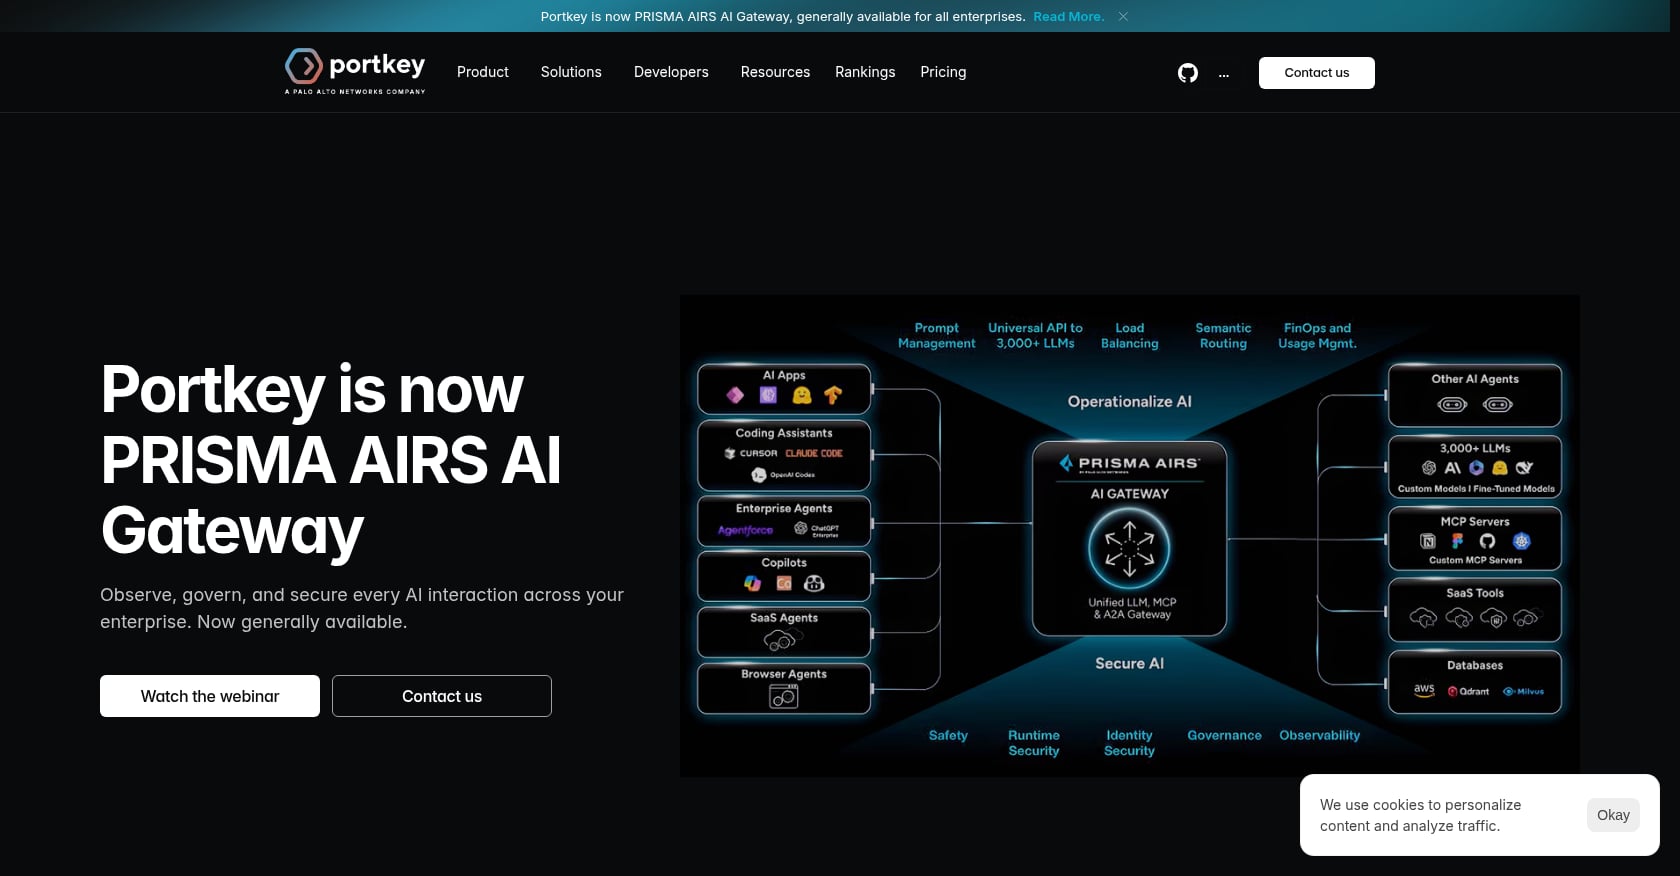
Task: Click the Watch the webinar button
Action: pos(210,696)
